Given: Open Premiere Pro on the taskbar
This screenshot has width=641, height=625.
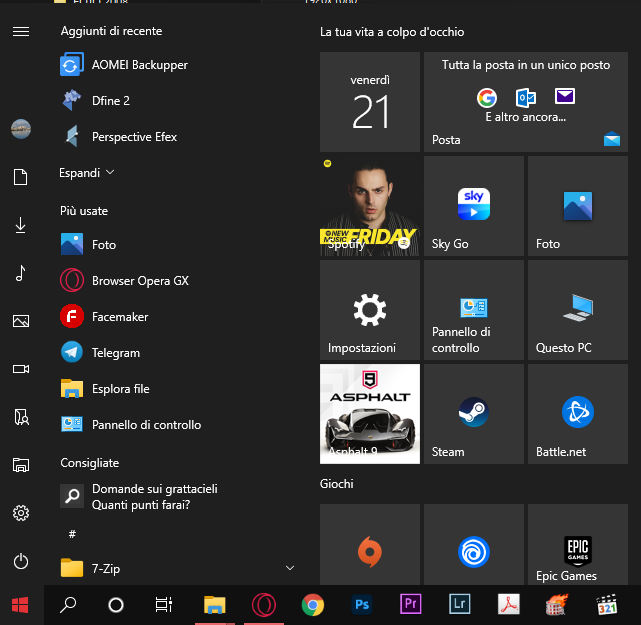Looking at the screenshot, I should pos(411,605).
